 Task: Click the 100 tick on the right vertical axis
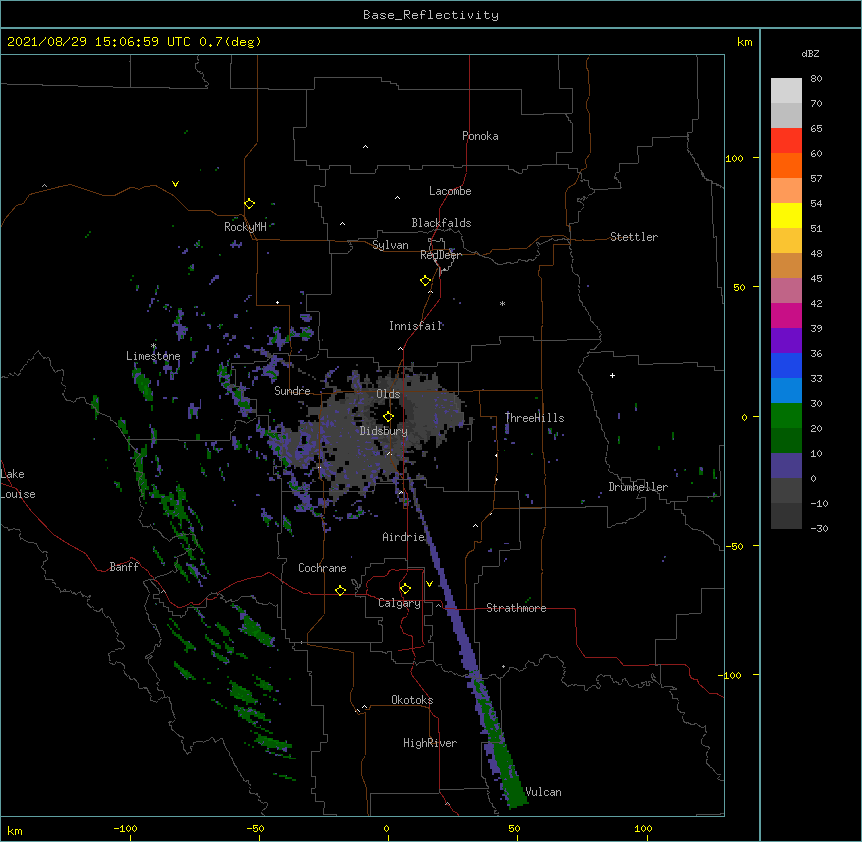coord(734,158)
